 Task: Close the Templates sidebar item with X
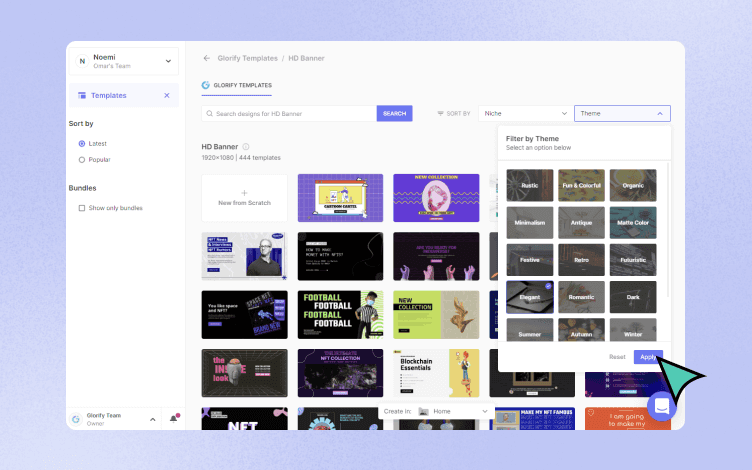click(x=167, y=95)
